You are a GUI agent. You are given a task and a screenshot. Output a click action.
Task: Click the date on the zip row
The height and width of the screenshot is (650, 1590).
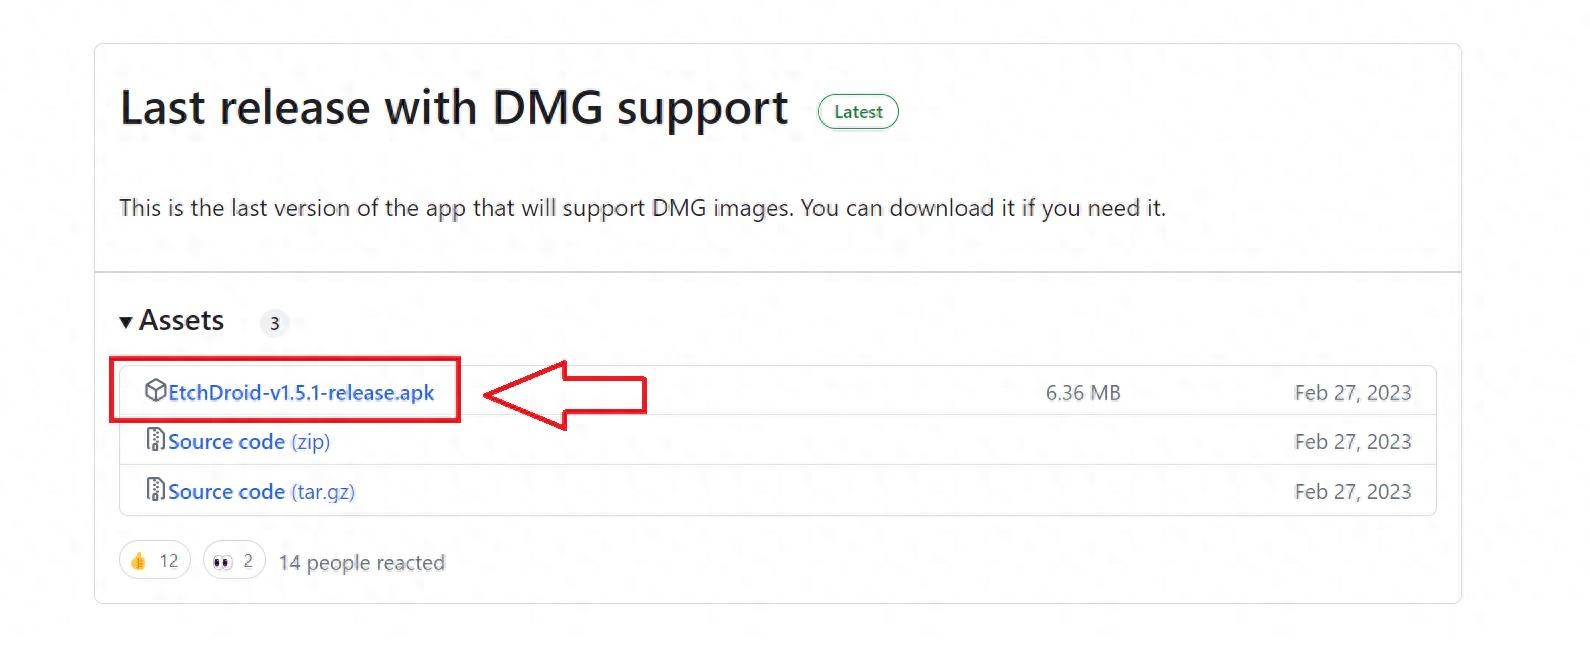click(1353, 442)
